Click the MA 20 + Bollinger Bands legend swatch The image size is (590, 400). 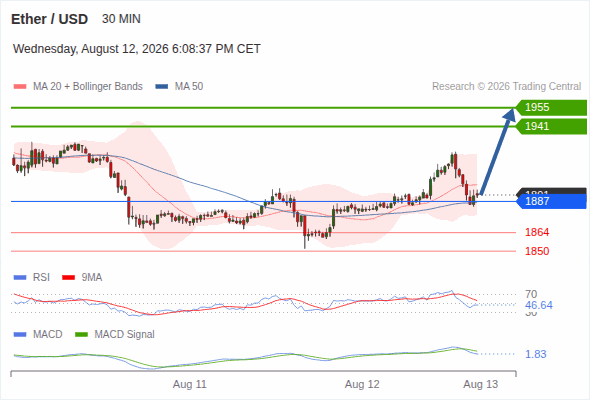click(20, 87)
